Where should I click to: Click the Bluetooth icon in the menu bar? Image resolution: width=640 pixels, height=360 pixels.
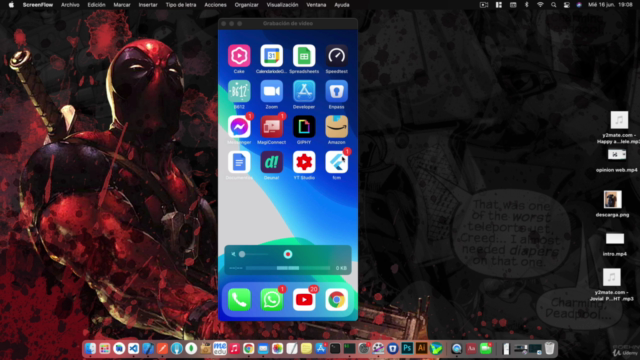point(527,5)
